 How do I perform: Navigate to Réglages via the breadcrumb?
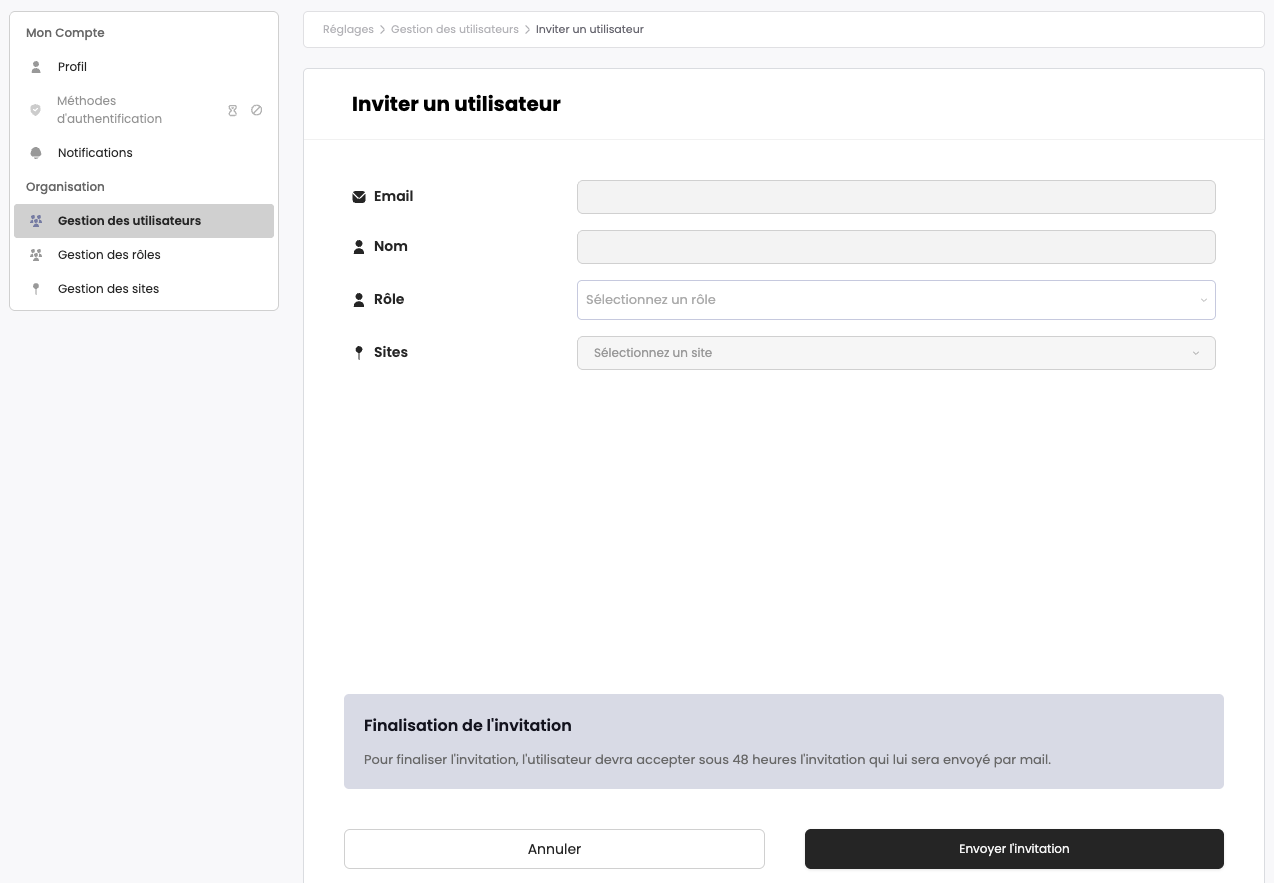tap(348, 29)
